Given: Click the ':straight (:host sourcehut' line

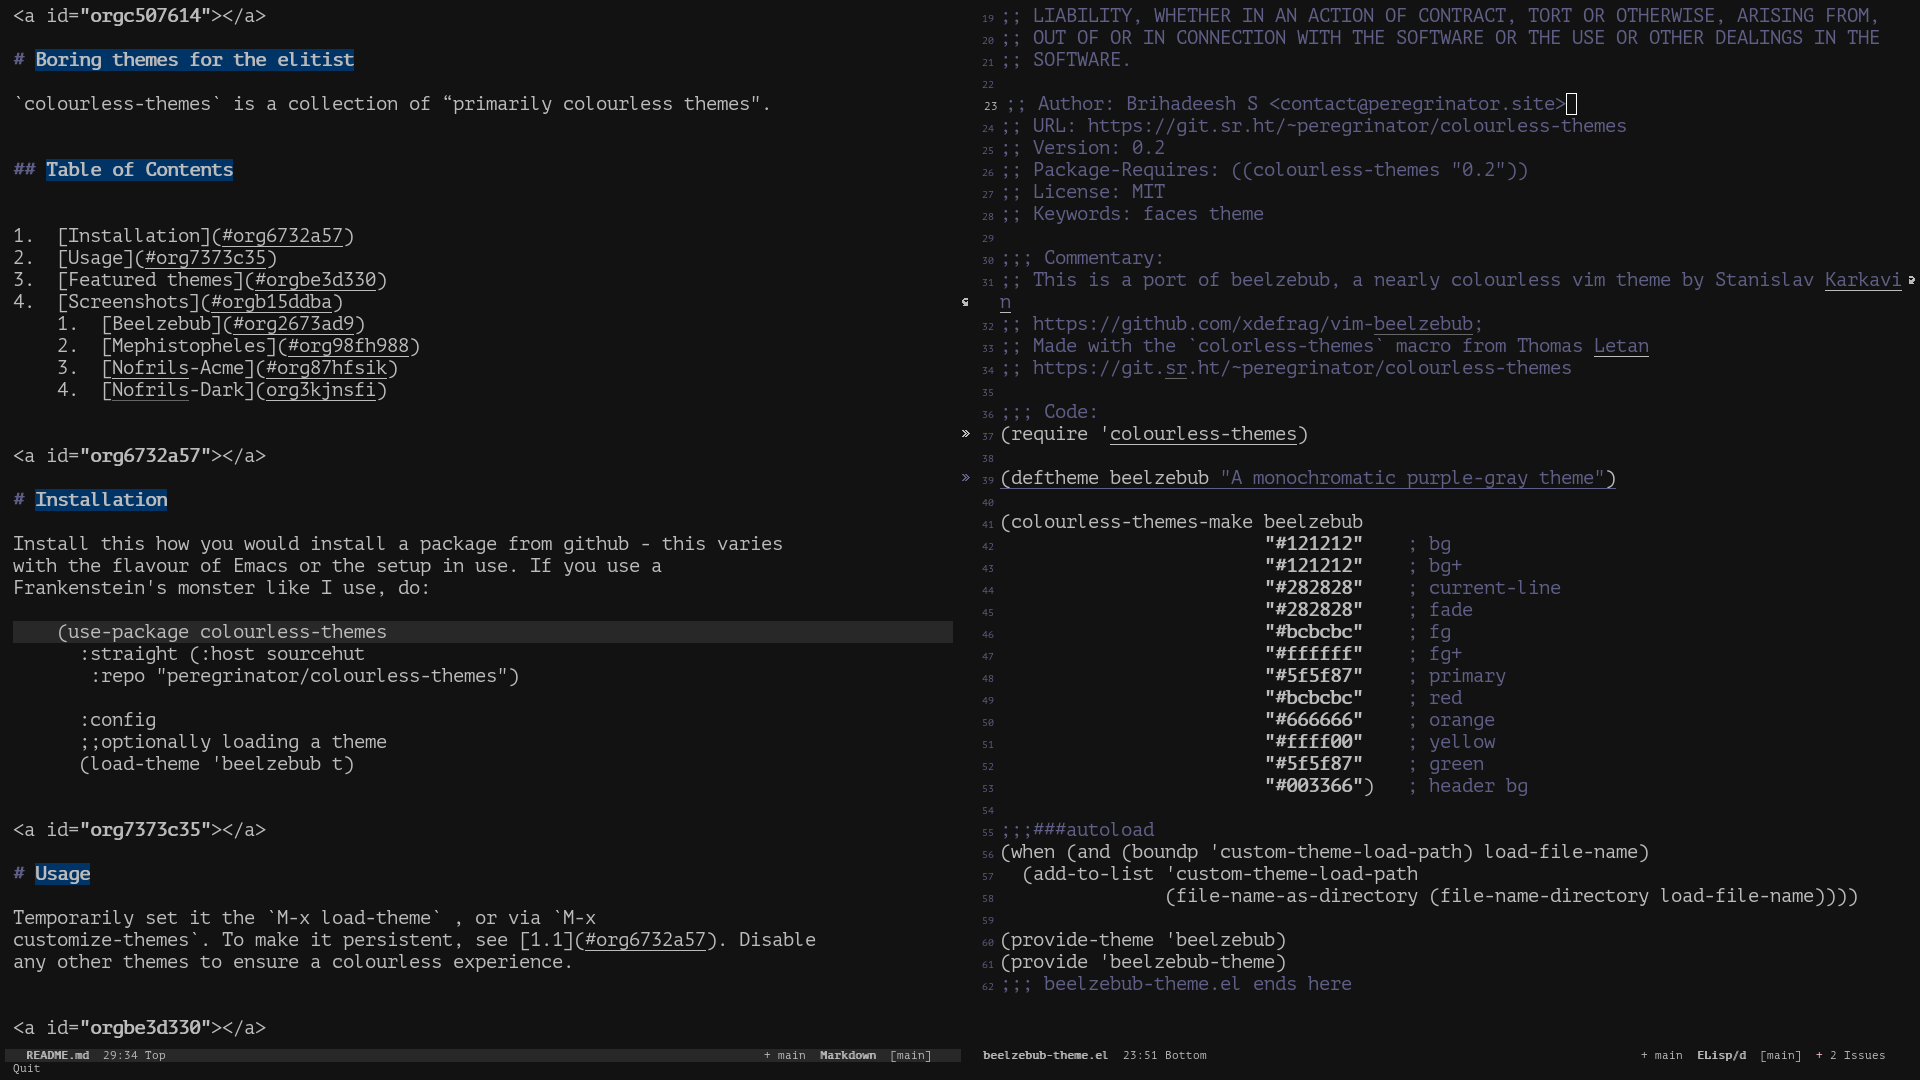Looking at the screenshot, I should click(222, 654).
